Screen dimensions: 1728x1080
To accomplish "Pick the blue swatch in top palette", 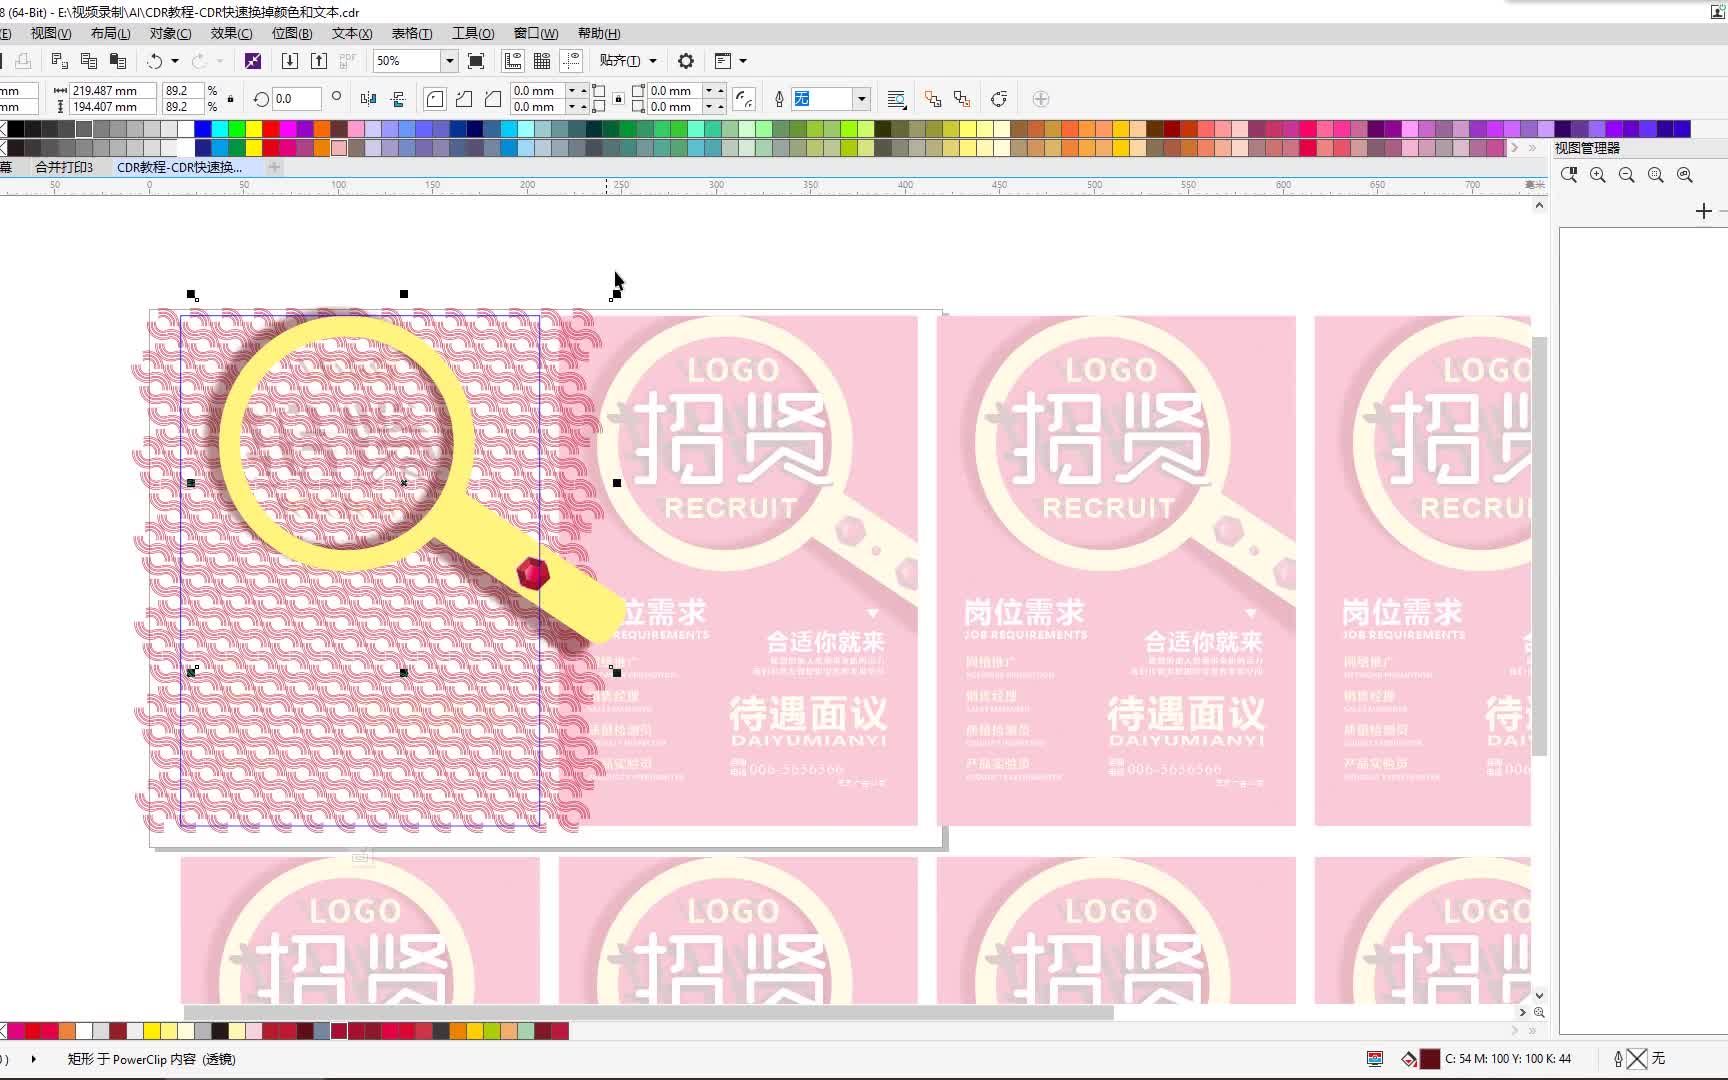I will point(202,128).
